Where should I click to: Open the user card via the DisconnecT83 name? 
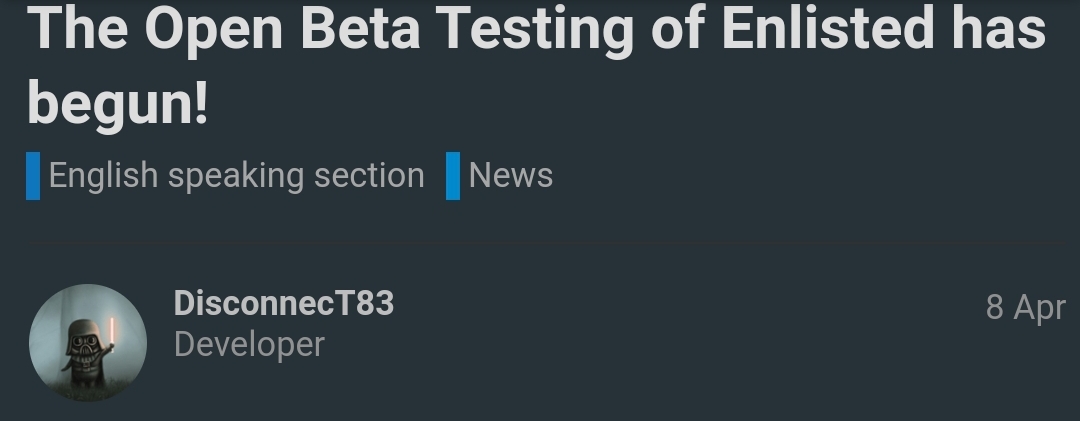(x=284, y=303)
